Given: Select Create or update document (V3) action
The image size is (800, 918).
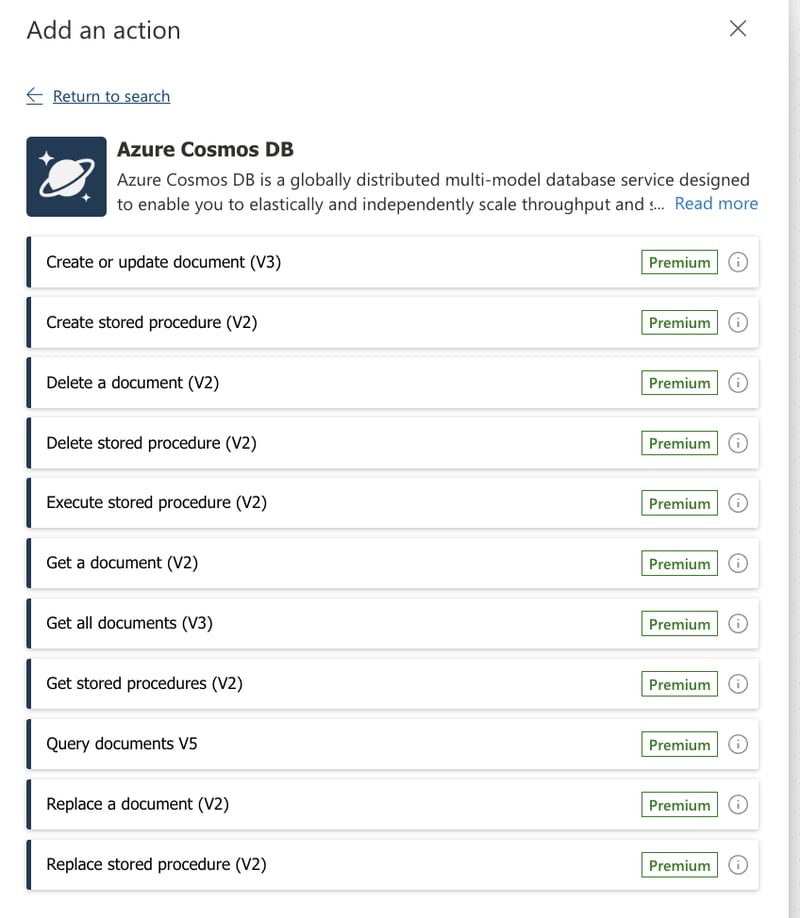Looking at the screenshot, I should (163, 262).
